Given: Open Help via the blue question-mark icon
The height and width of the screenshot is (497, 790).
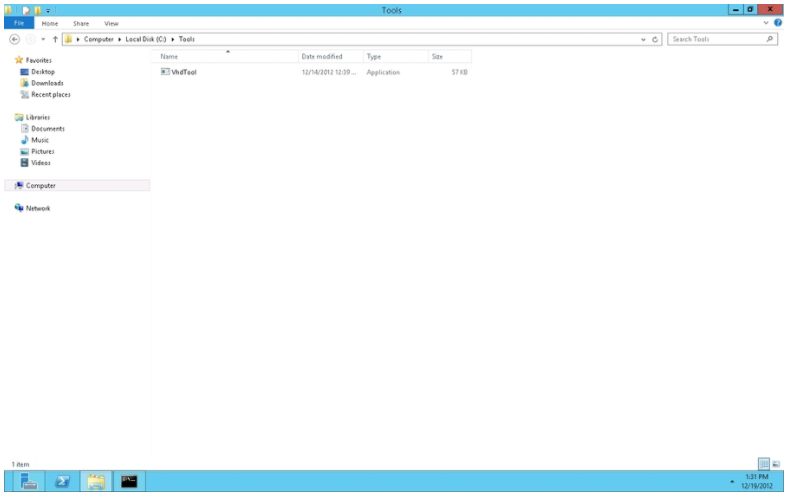Looking at the screenshot, I should pyautogui.click(x=778, y=23).
